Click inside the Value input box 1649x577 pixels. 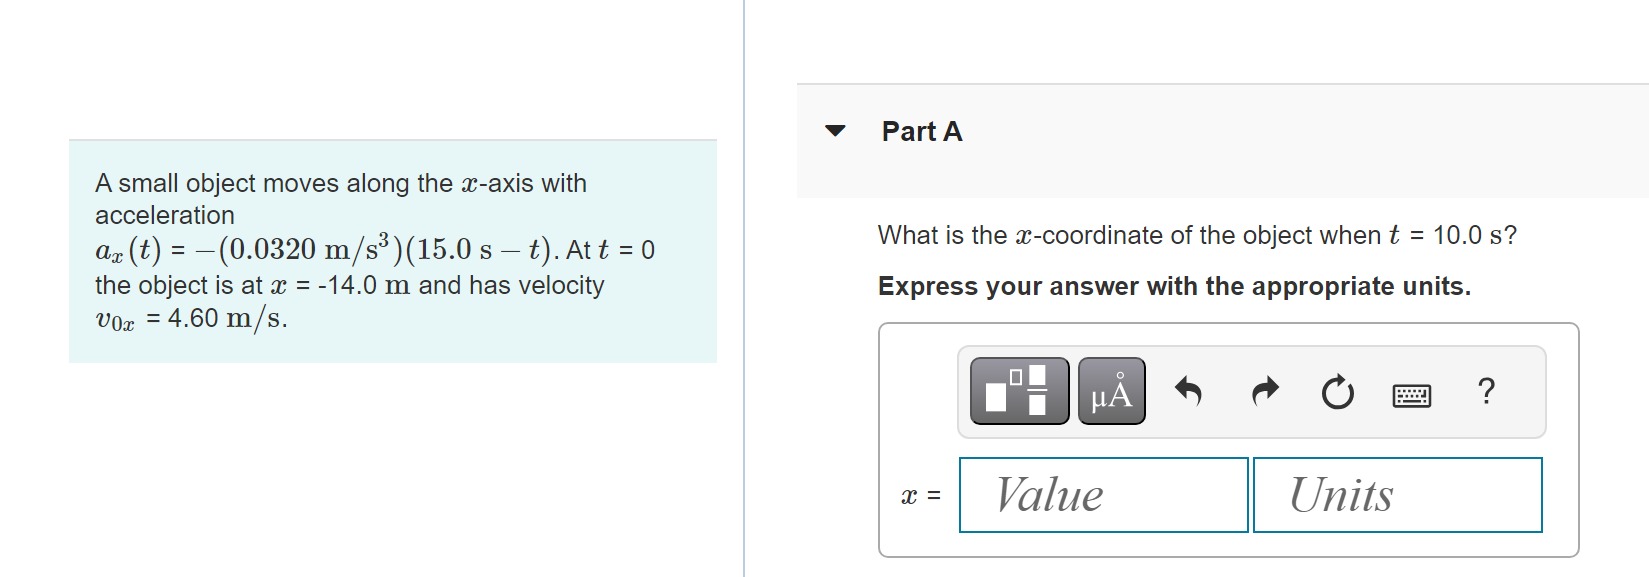pos(1103,494)
